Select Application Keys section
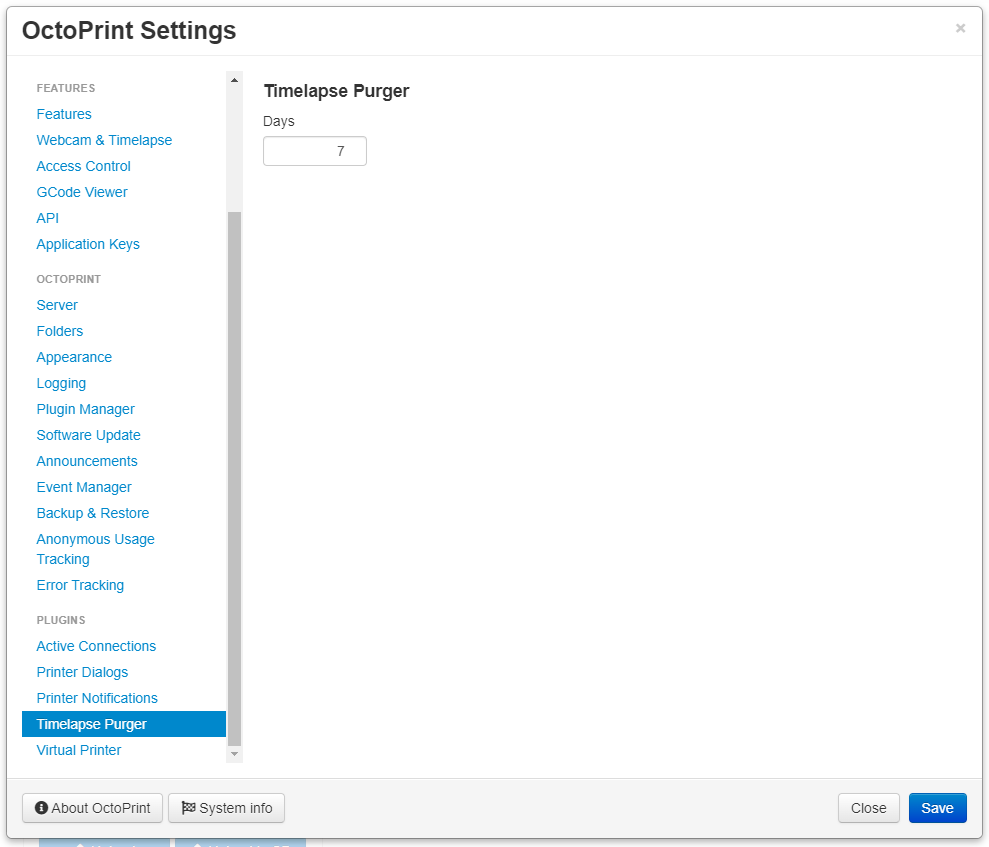Screen dimensions: 989x847 tap(88, 244)
